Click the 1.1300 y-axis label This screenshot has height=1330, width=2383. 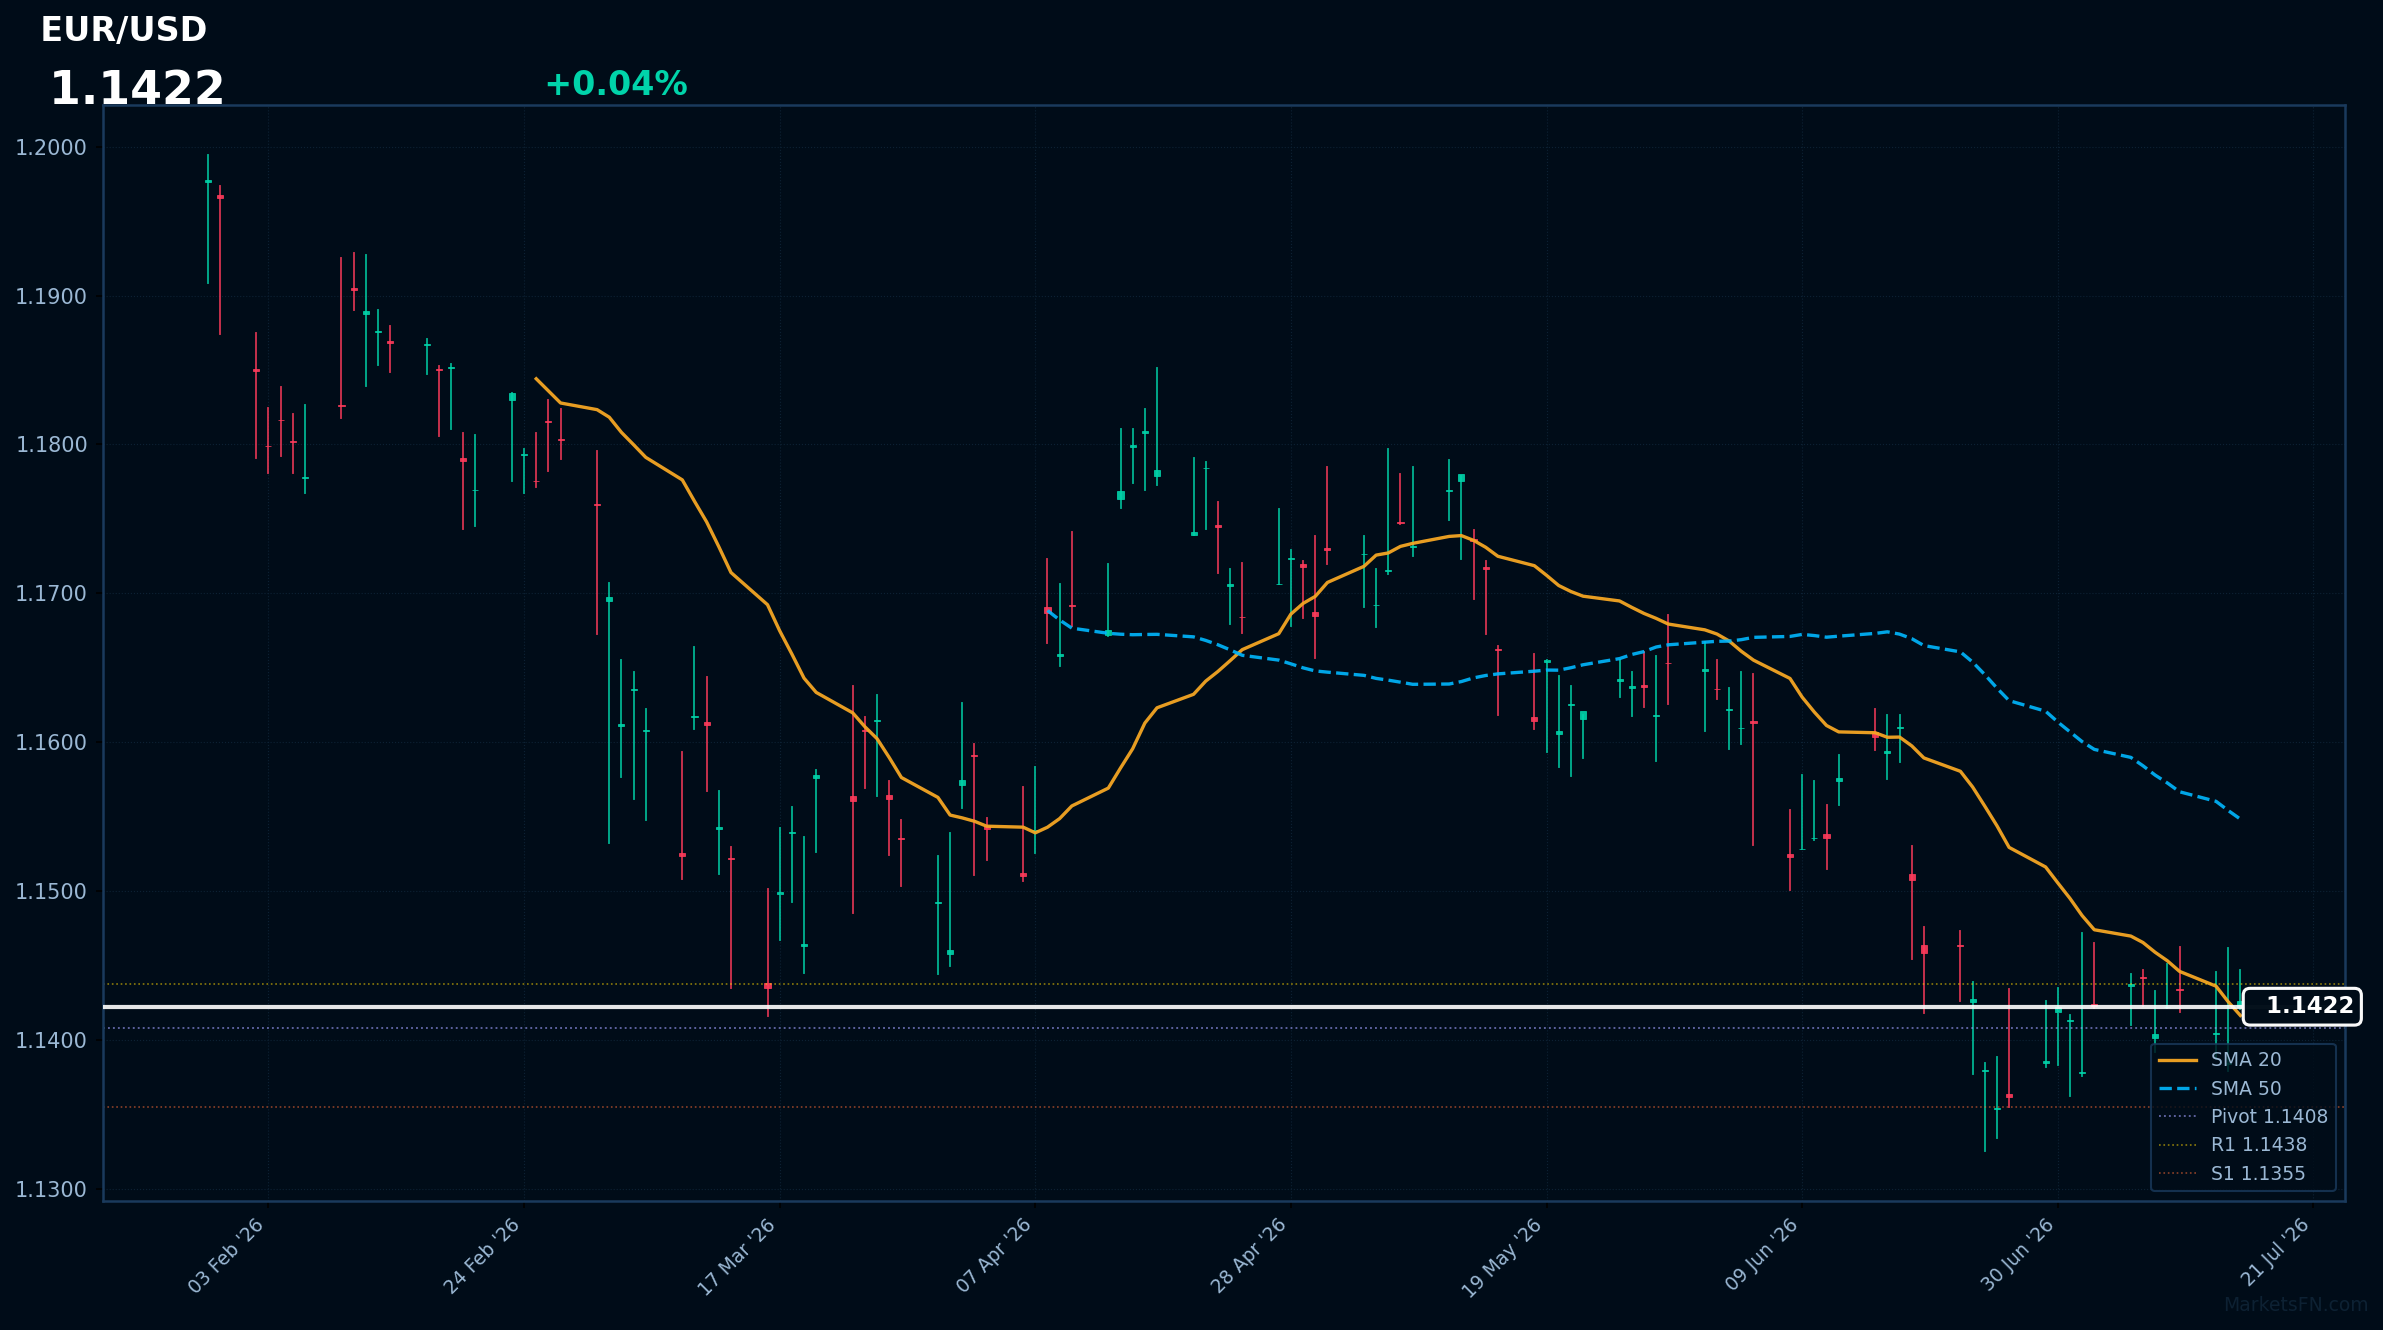(51, 1190)
